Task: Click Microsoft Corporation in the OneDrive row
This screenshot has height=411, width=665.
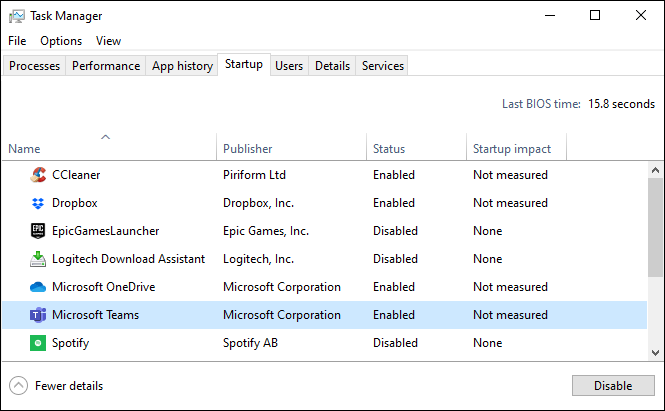Action: point(282,287)
